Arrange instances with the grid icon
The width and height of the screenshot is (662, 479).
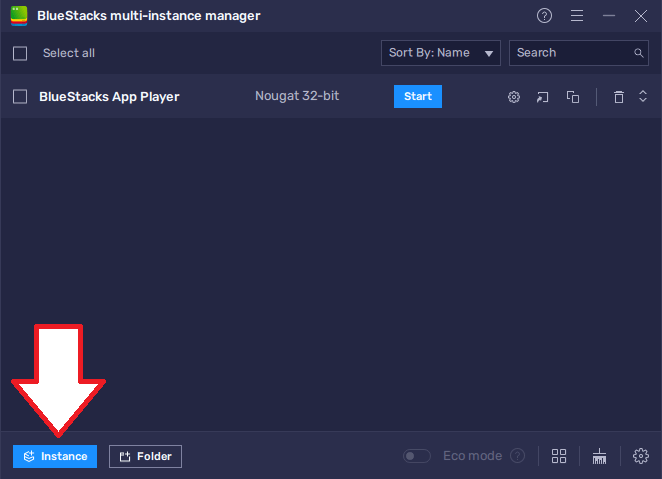click(559, 456)
